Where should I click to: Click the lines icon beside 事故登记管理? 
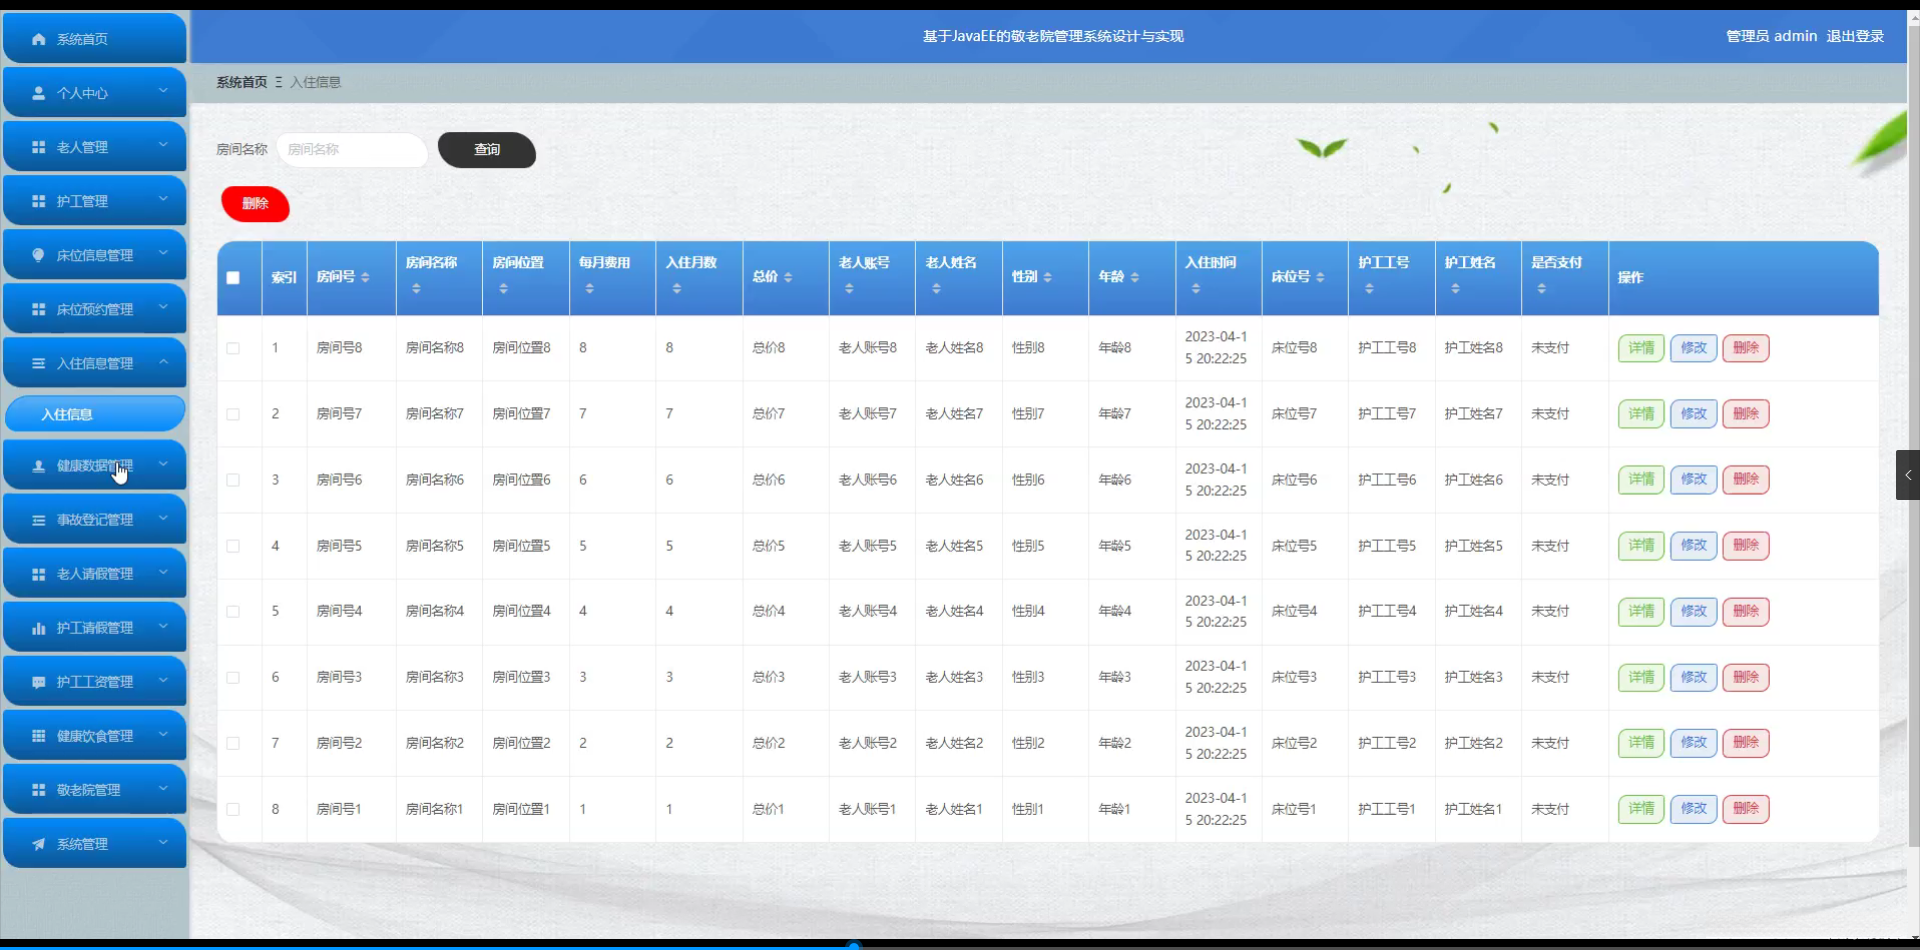click(x=39, y=520)
